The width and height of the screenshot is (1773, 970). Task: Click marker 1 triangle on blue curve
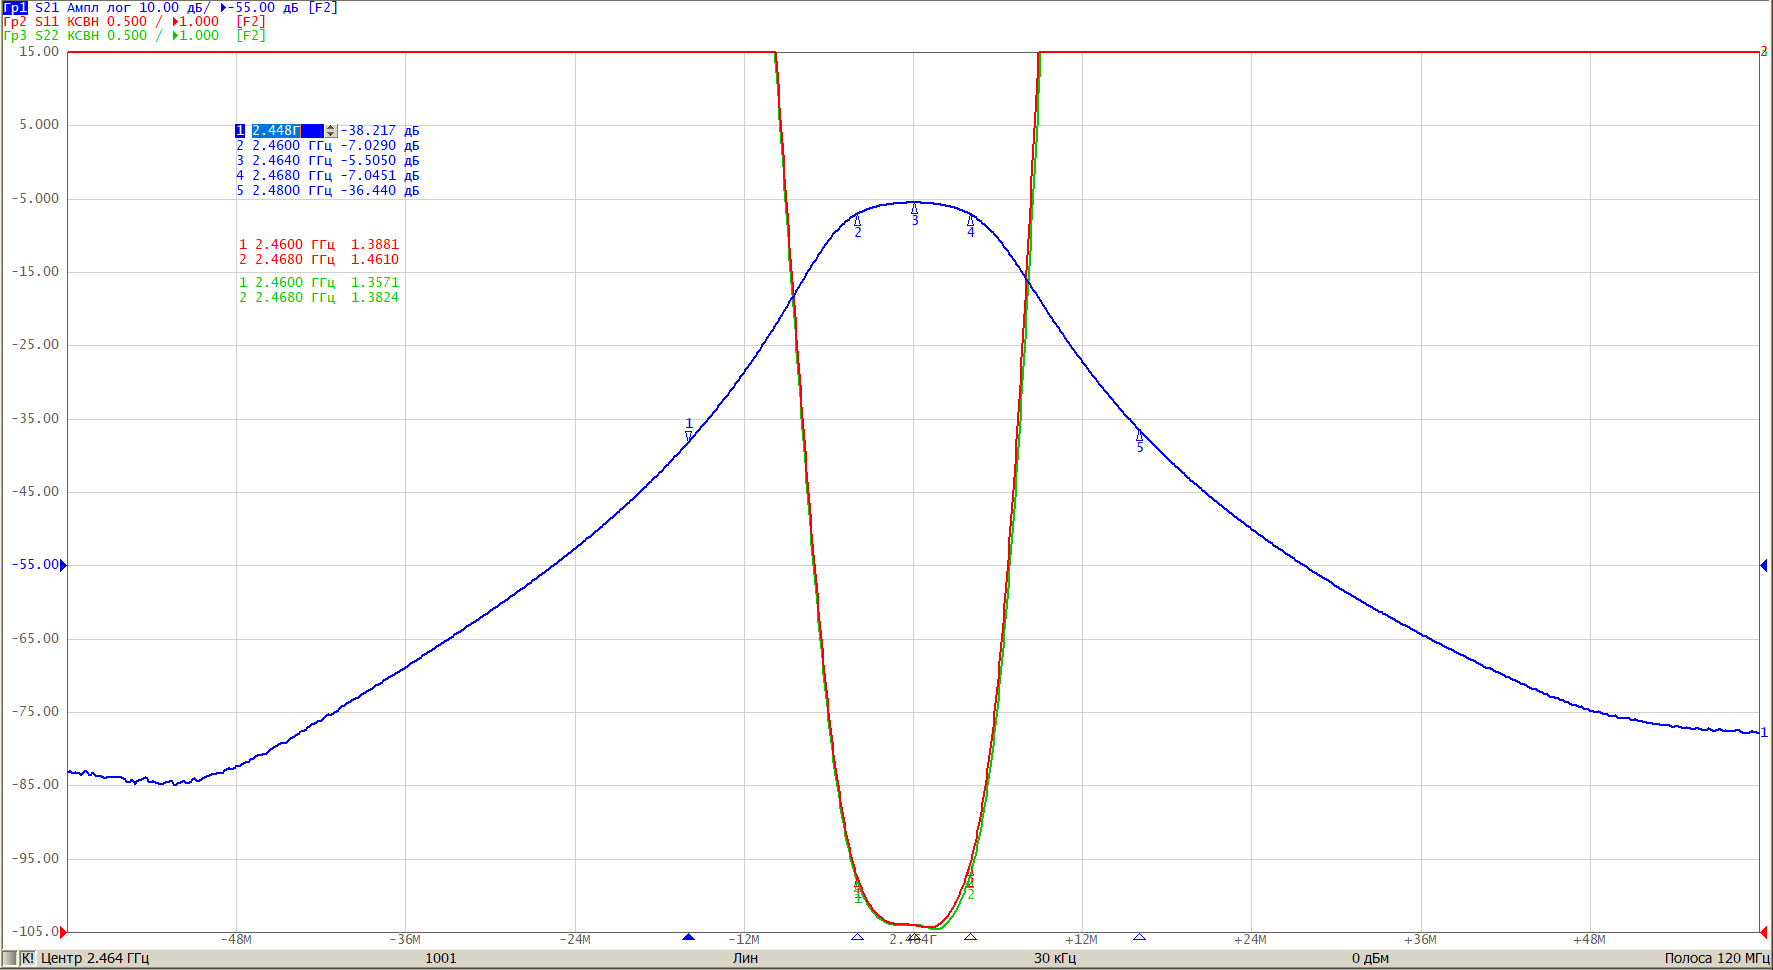[688, 430]
